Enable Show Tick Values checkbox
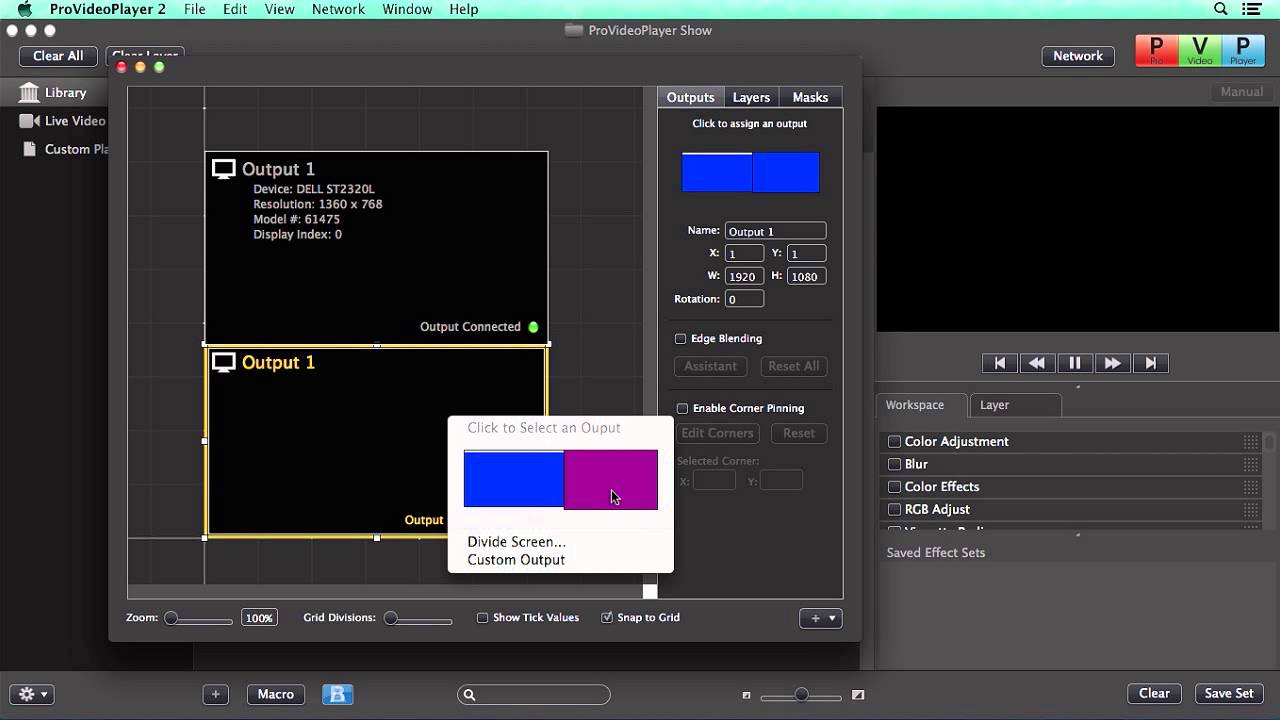Screen dimensions: 1280x720 pyautogui.click(x=482, y=618)
